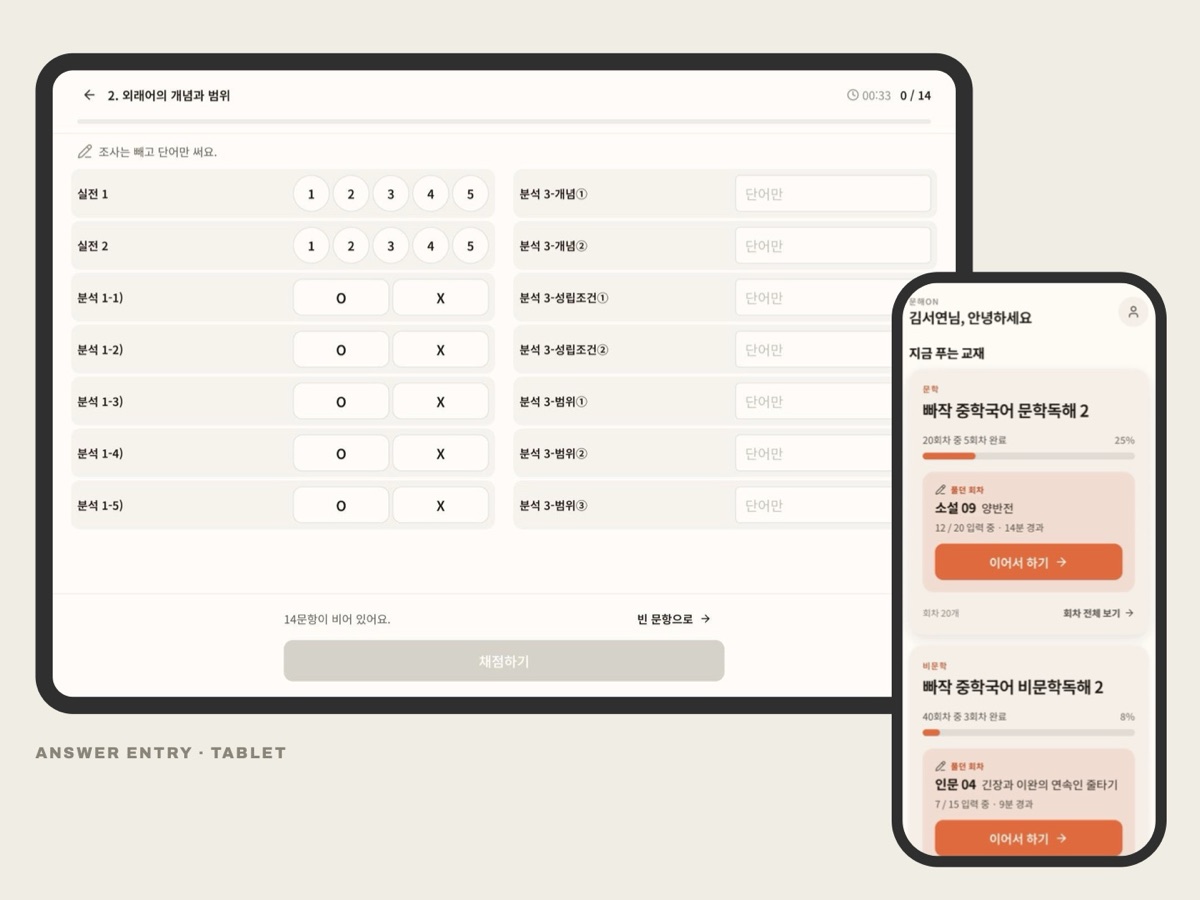Choose O for 분석 1-5)

(x=341, y=506)
